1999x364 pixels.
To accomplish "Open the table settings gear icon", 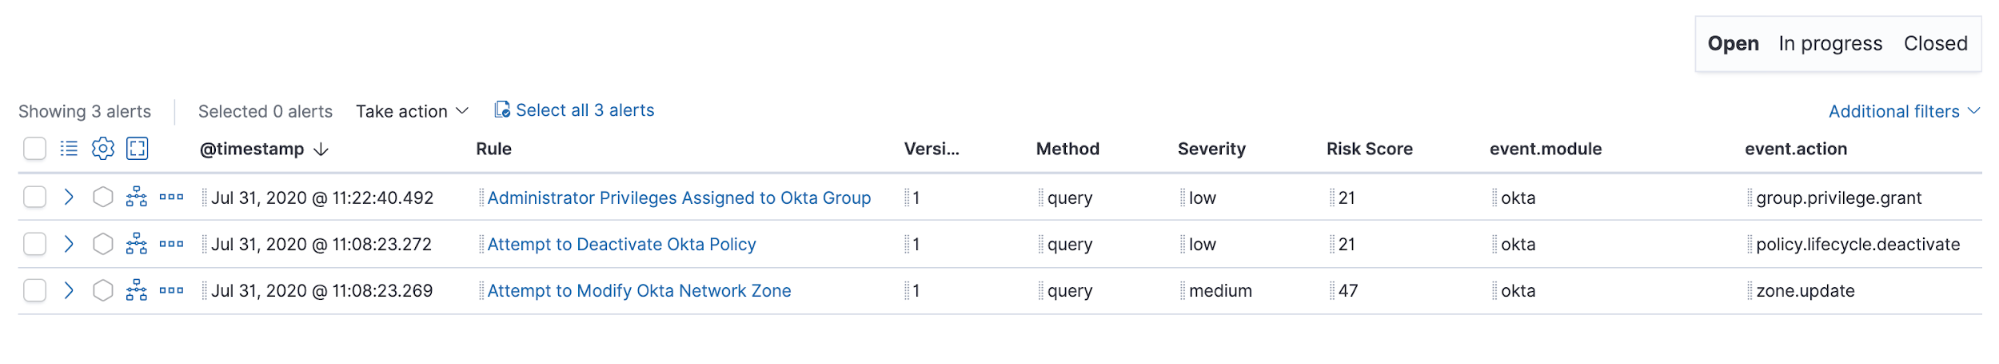I will (x=103, y=149).
